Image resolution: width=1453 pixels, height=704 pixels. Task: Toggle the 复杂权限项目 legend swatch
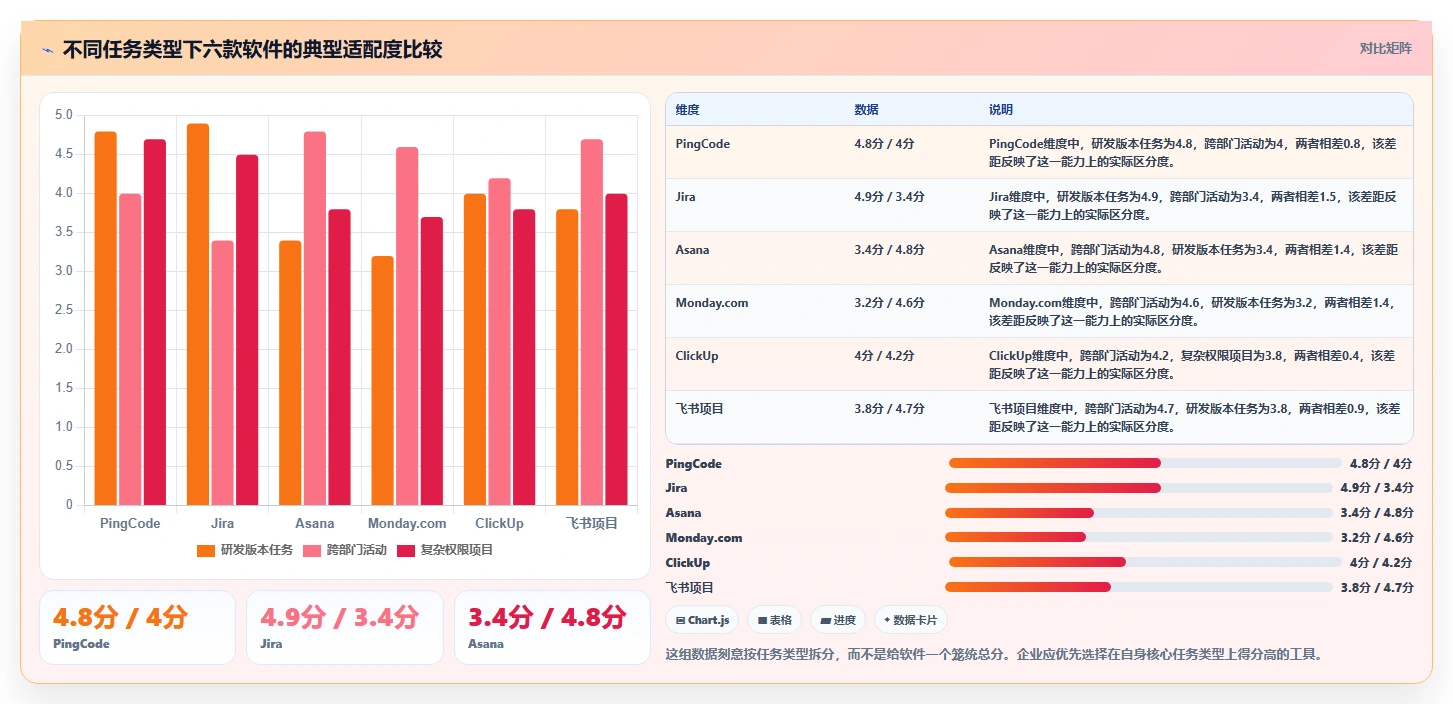pos(406,550)
